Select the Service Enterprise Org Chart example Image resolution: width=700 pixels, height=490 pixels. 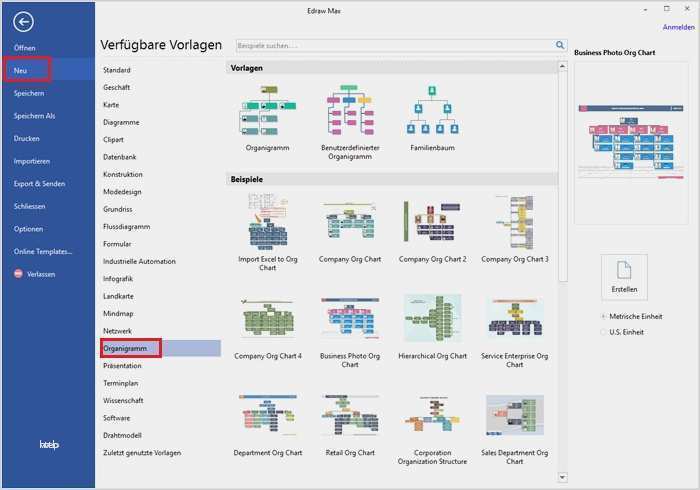click(x=515, y=318)
